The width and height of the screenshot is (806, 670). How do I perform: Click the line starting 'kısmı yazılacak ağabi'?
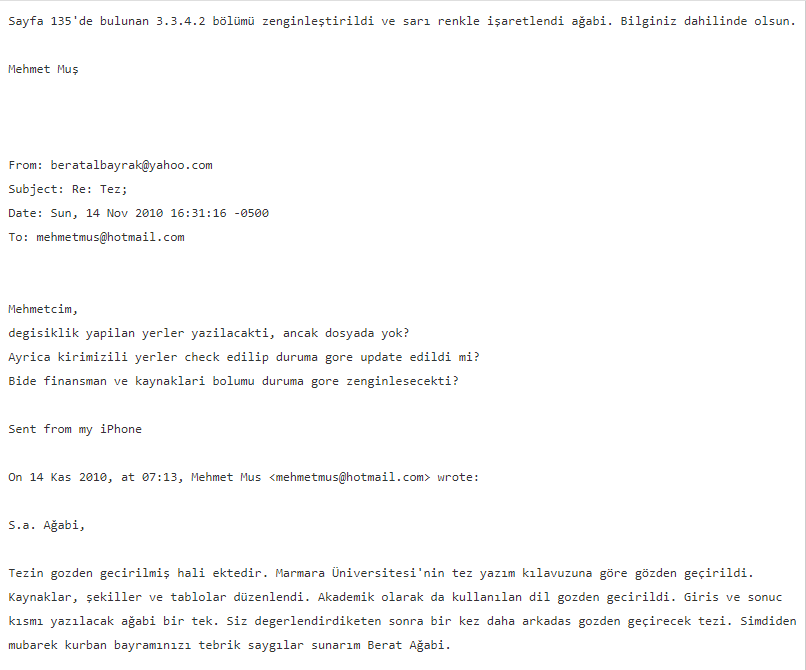[402, 621]
